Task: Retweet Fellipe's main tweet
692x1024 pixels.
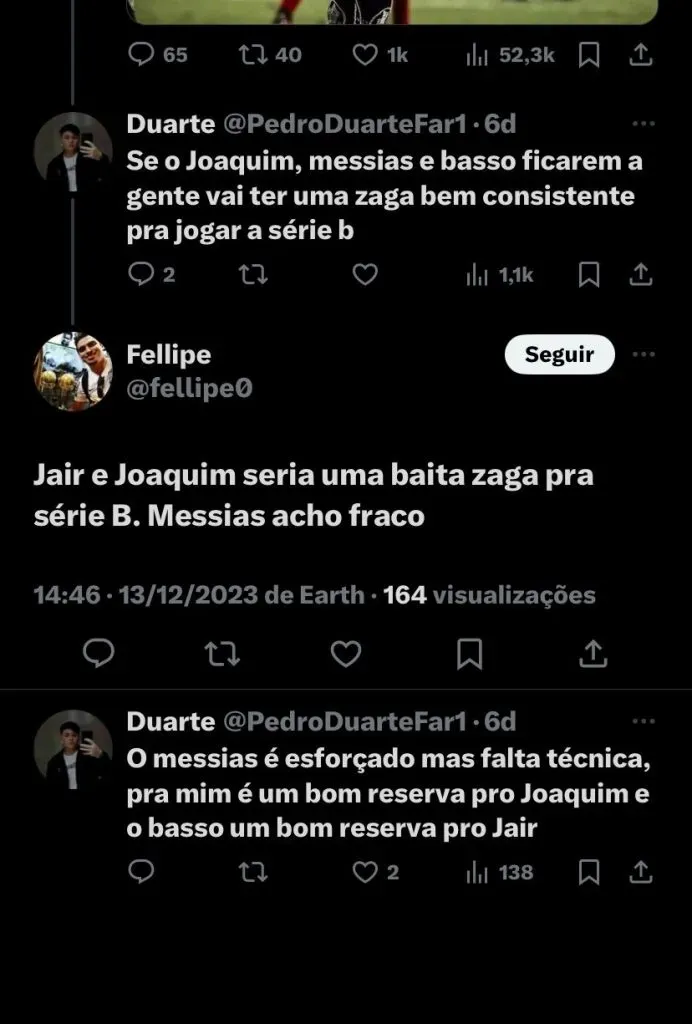Action: coord(221,654)
